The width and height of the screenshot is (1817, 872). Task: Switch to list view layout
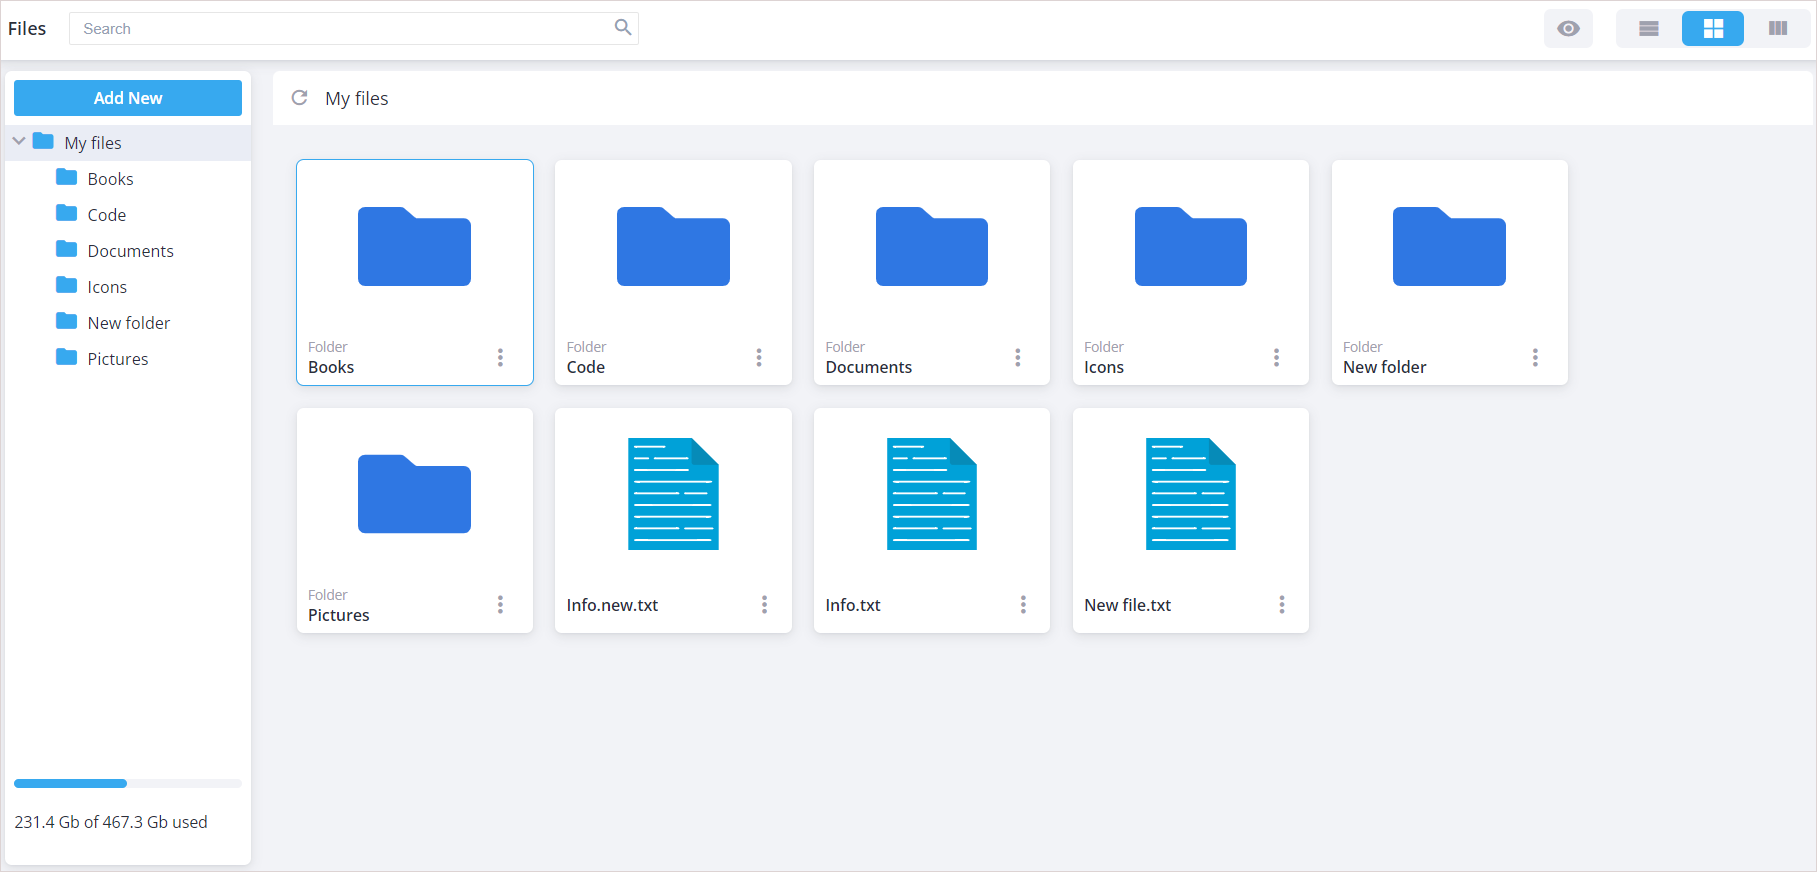click(x=1649, y=29)
